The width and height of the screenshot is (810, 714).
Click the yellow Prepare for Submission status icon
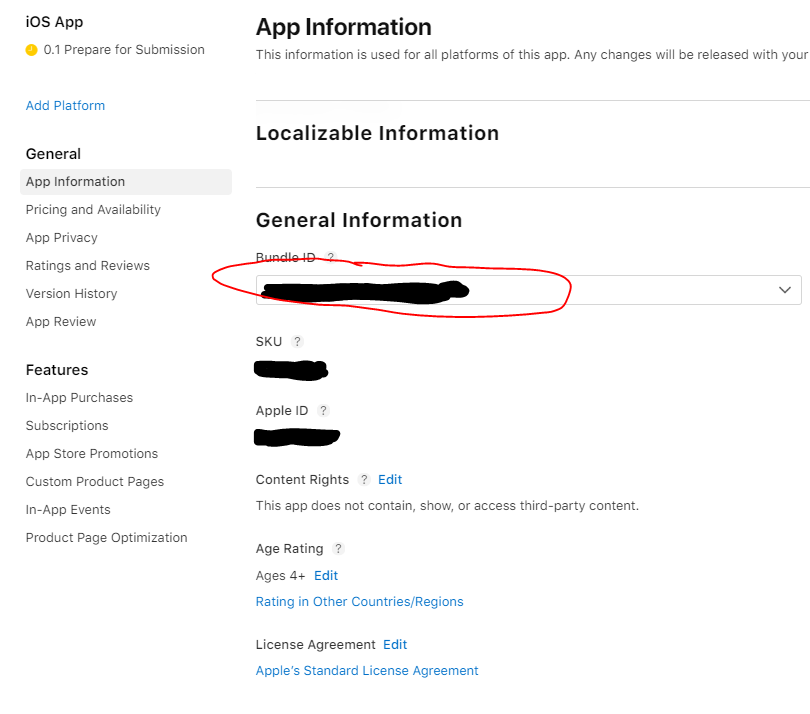31,50
